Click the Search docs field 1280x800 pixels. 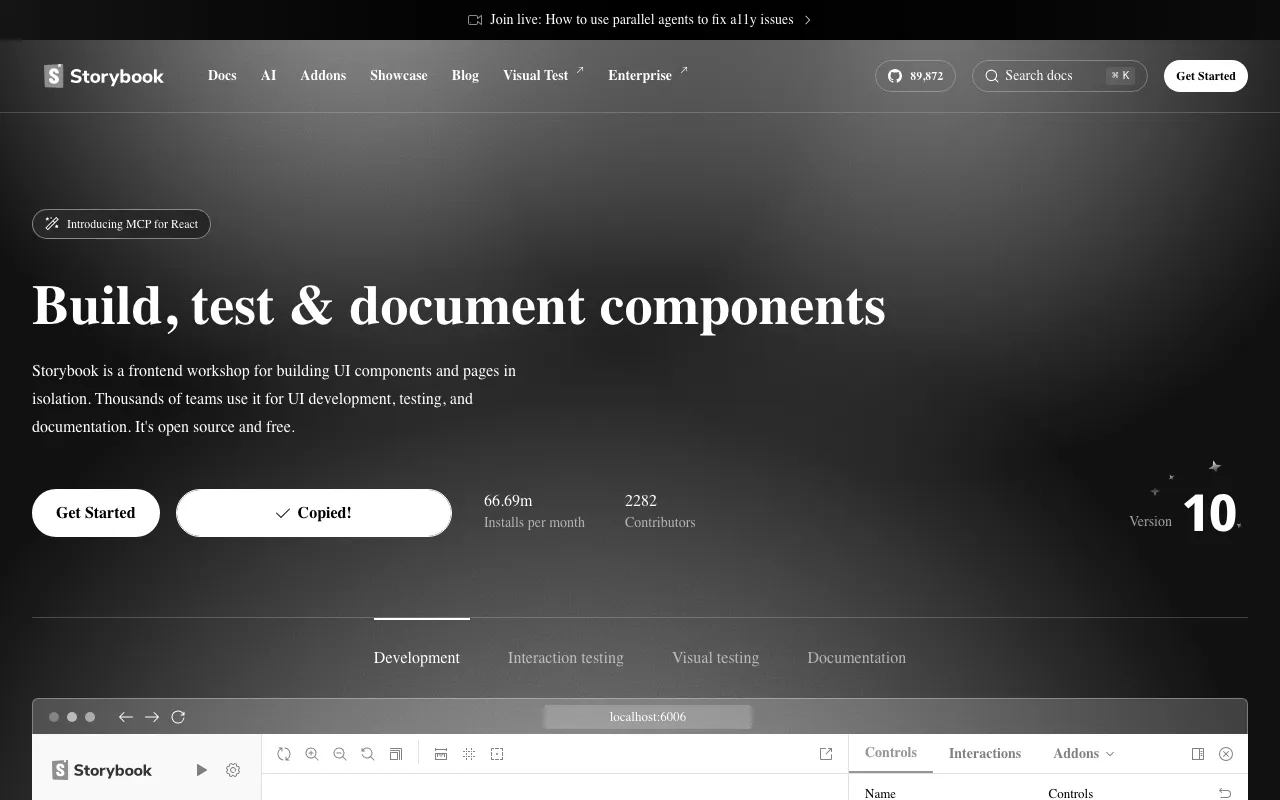pyautogui.click(x=1060, y=76)
